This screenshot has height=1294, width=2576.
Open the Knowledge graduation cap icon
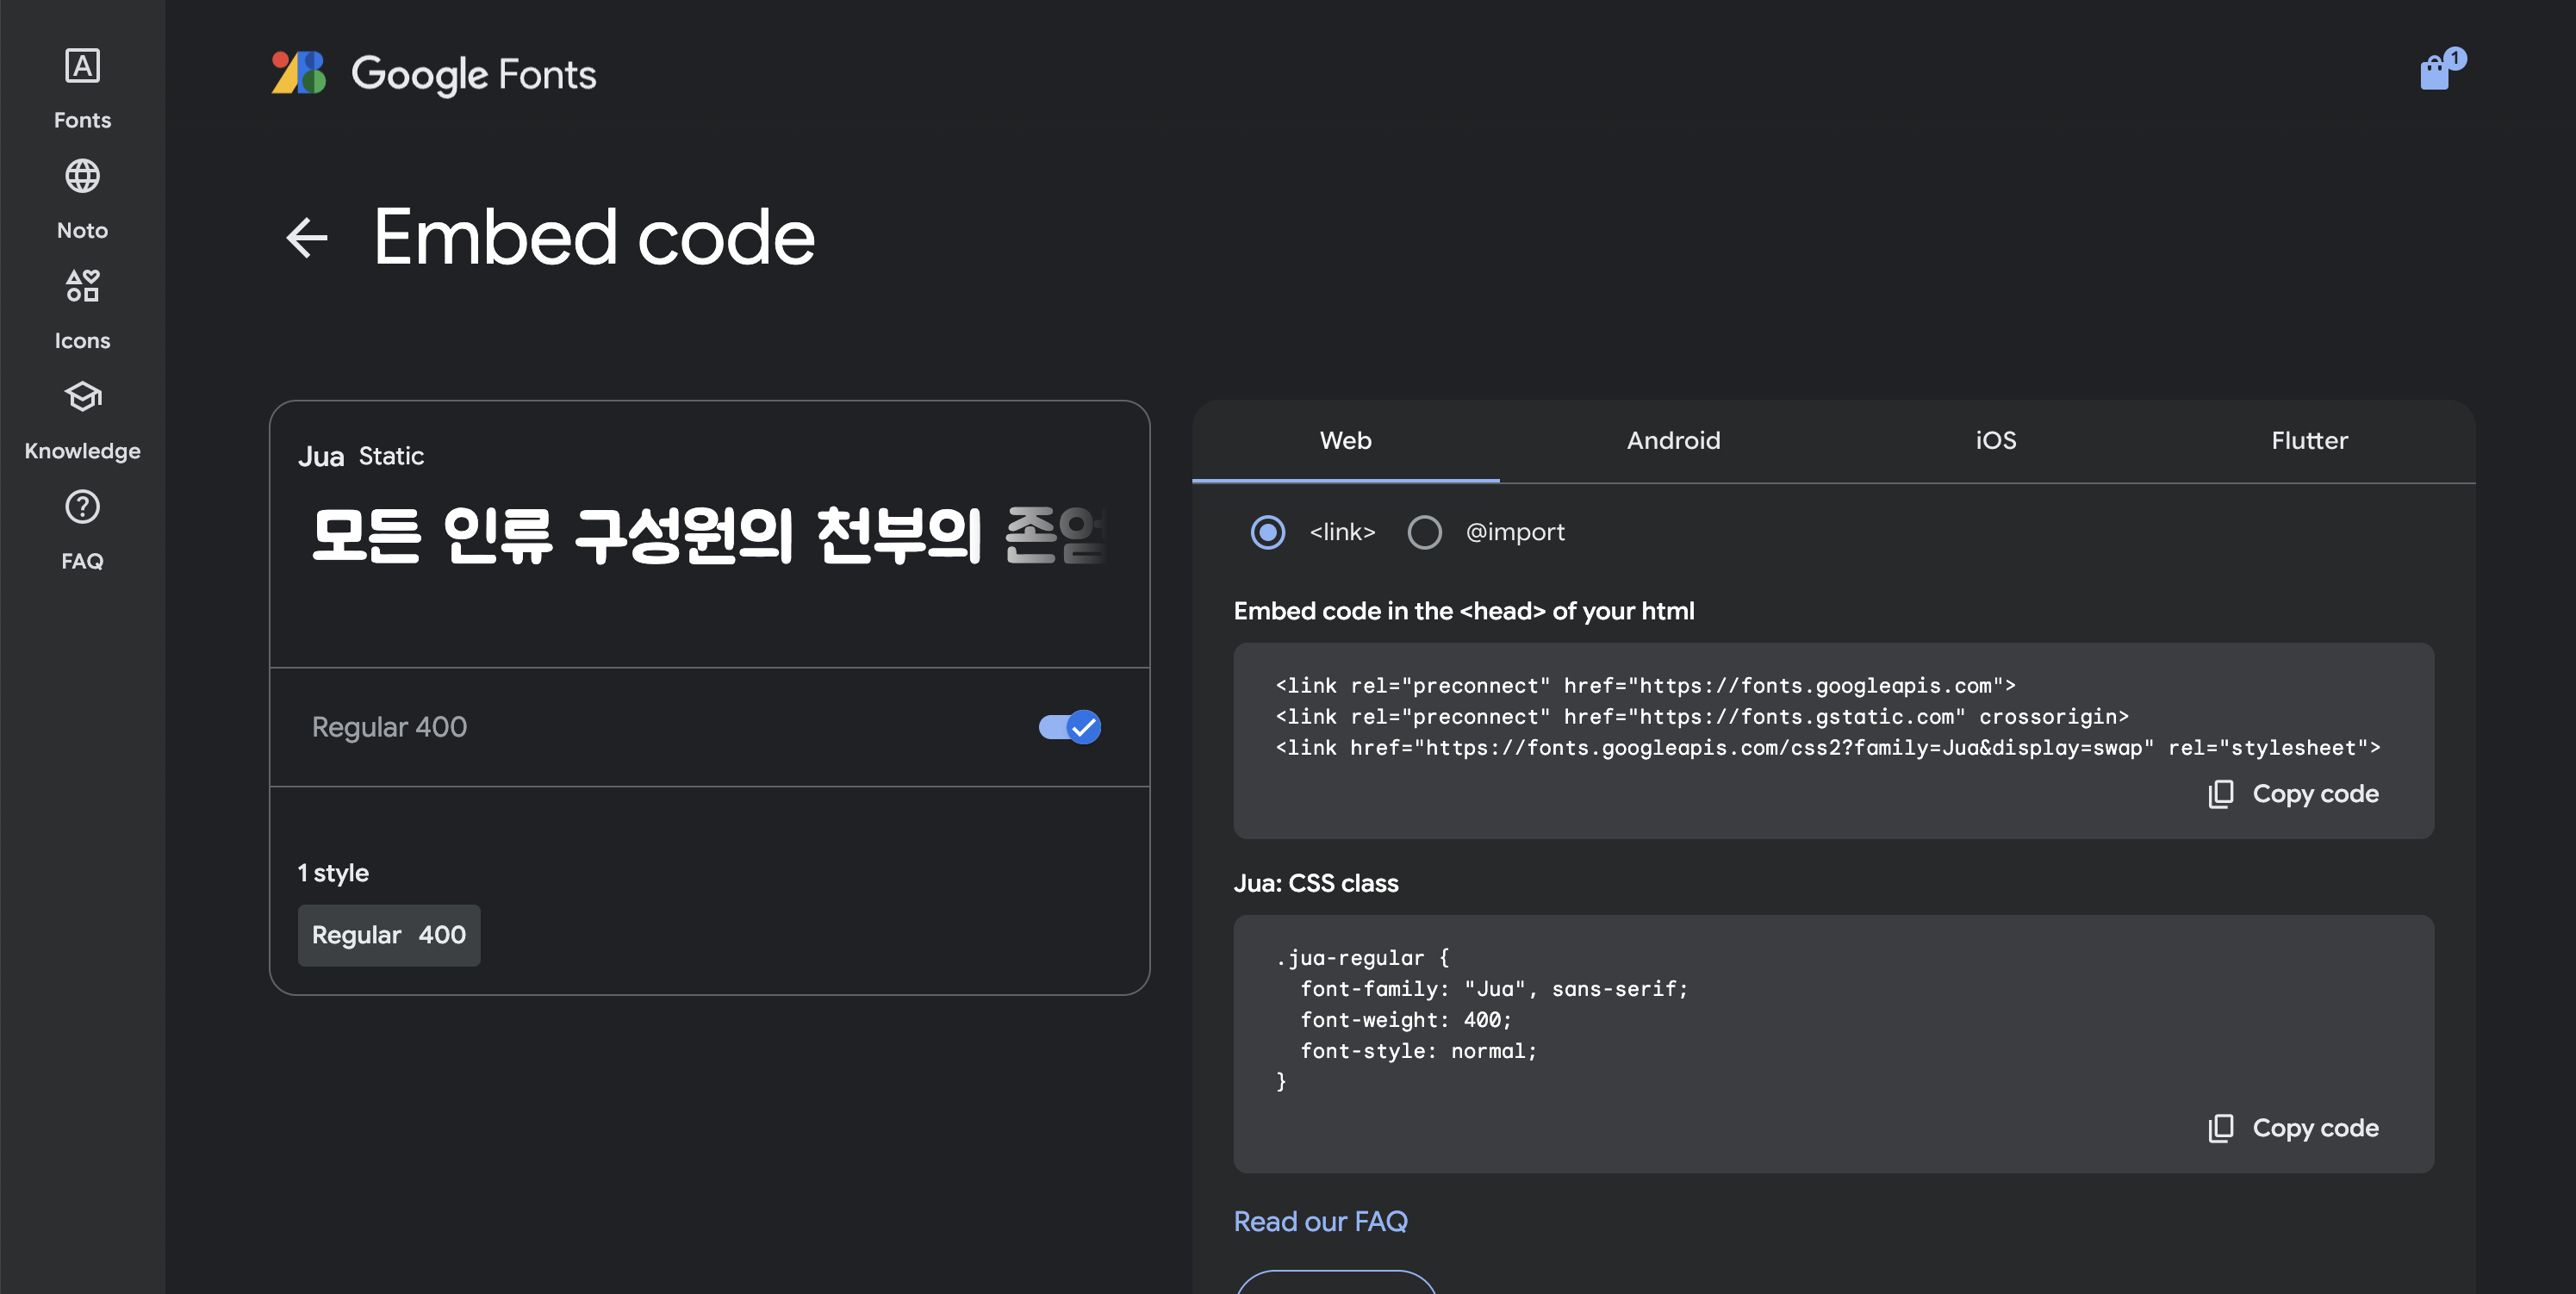[82, 397]
